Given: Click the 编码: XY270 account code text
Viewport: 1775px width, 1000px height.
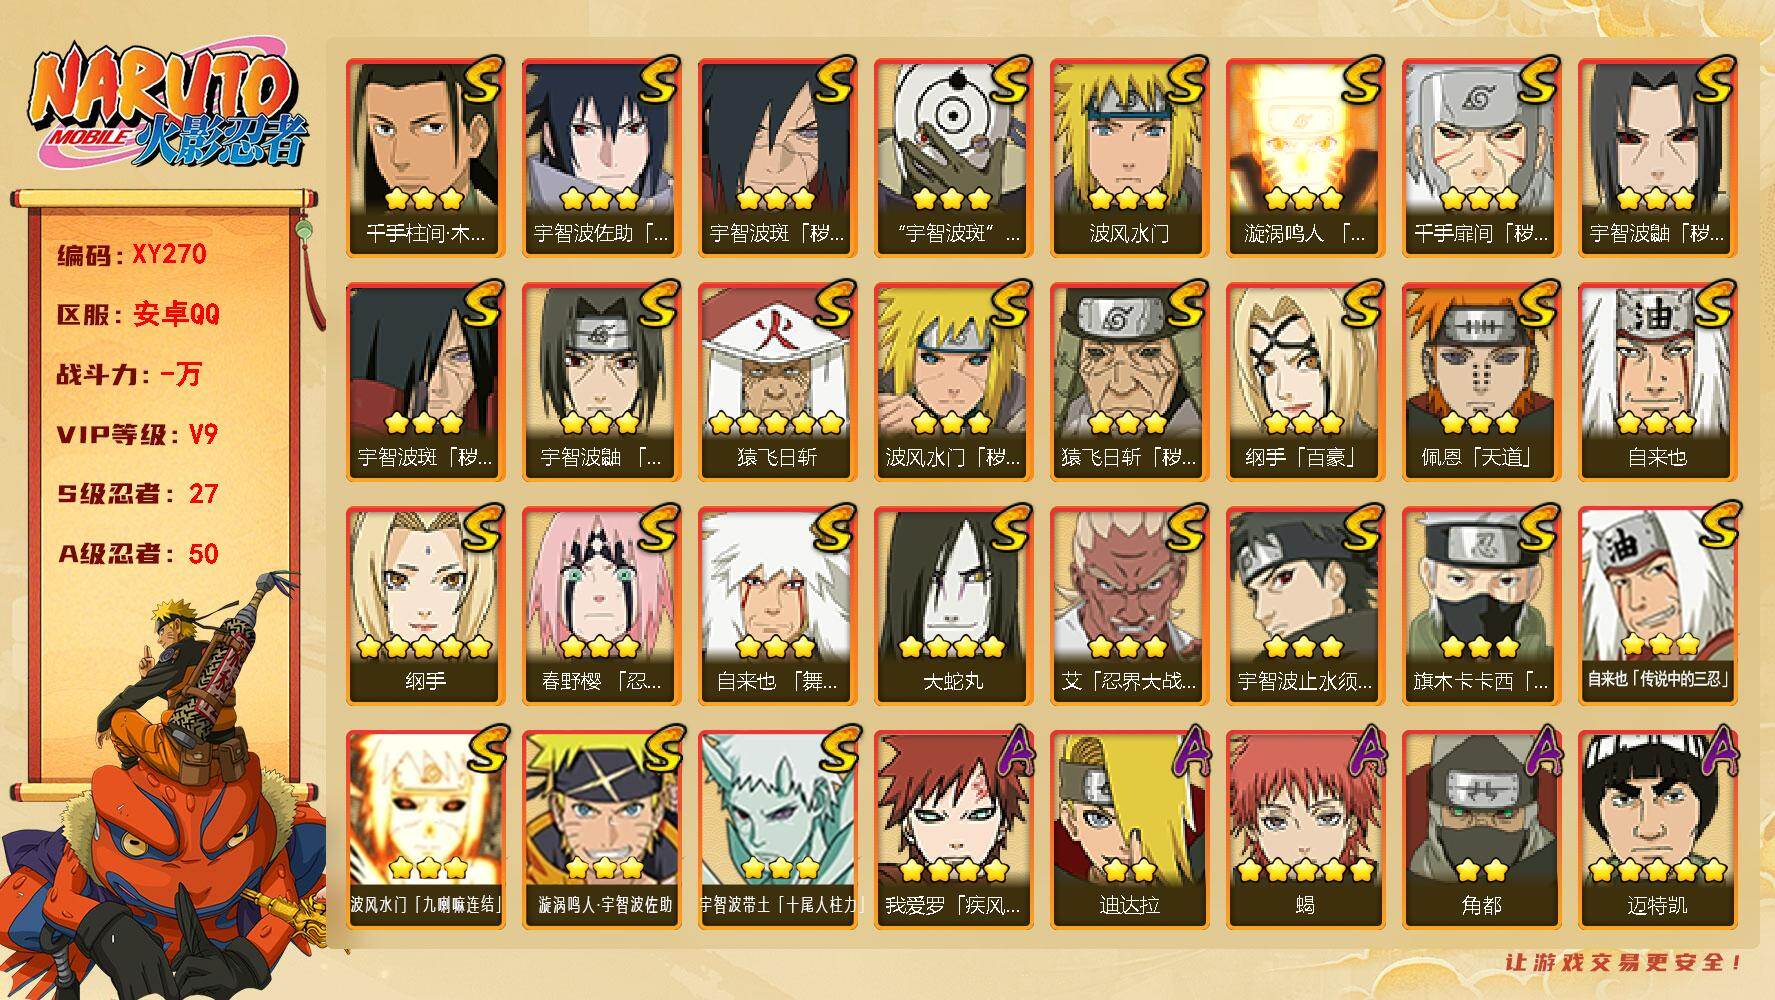Looking at the screenshot, I should click(x=132, y=255).
